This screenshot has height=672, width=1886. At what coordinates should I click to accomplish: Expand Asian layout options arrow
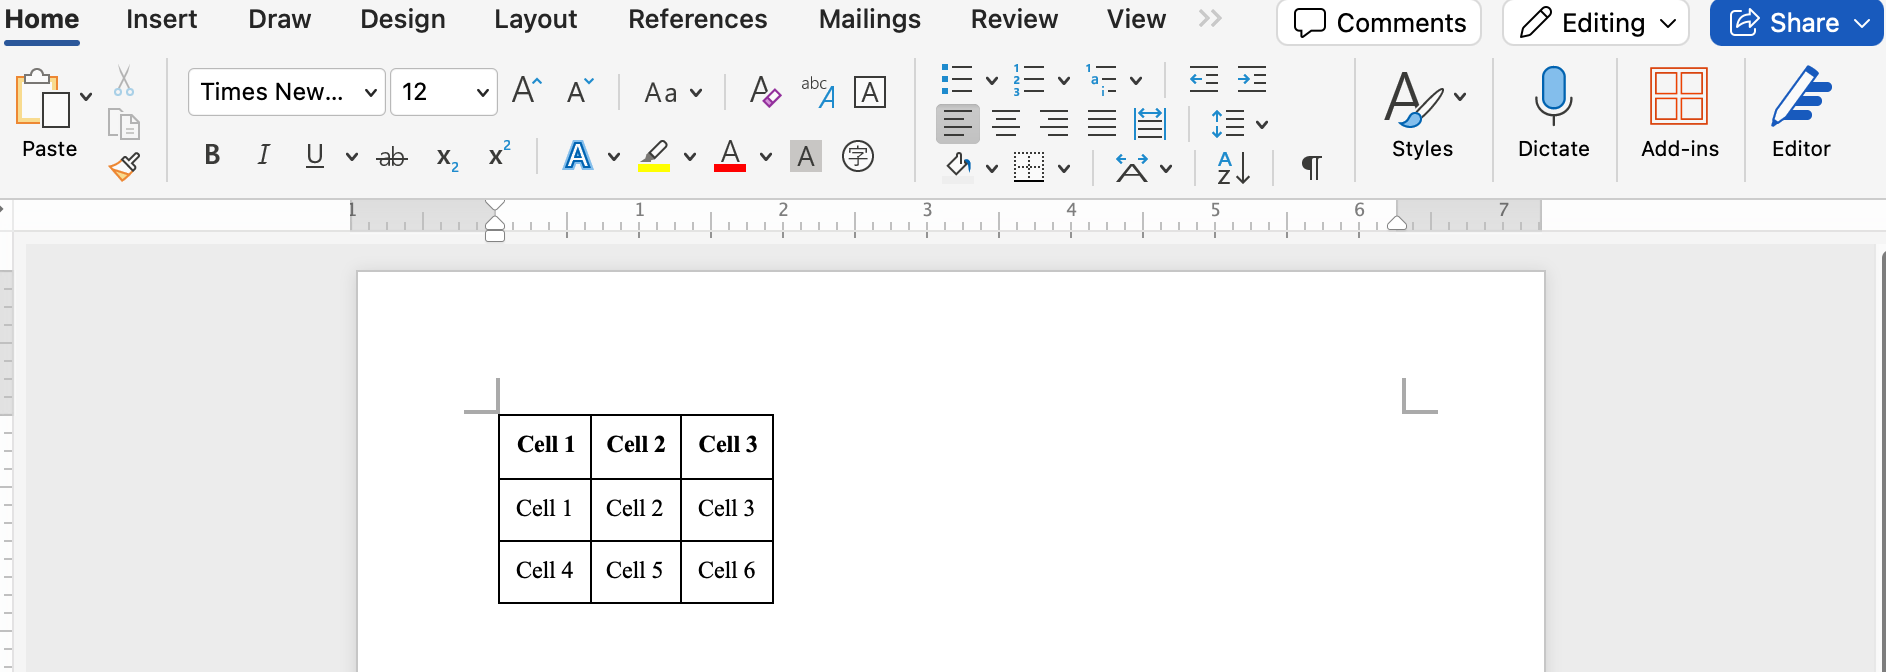click(1166, 169)
